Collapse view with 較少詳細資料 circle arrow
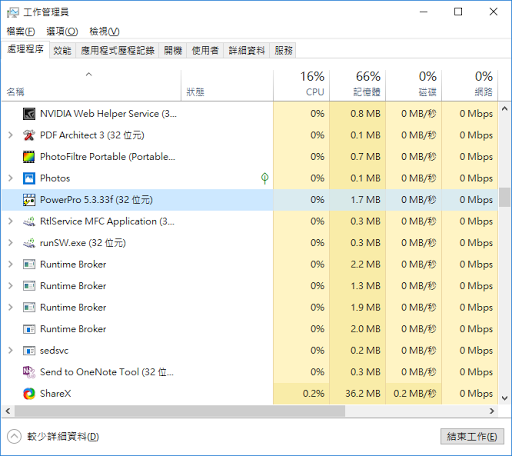Viewport: 512px width, 456px height. [x=14, y=437]
